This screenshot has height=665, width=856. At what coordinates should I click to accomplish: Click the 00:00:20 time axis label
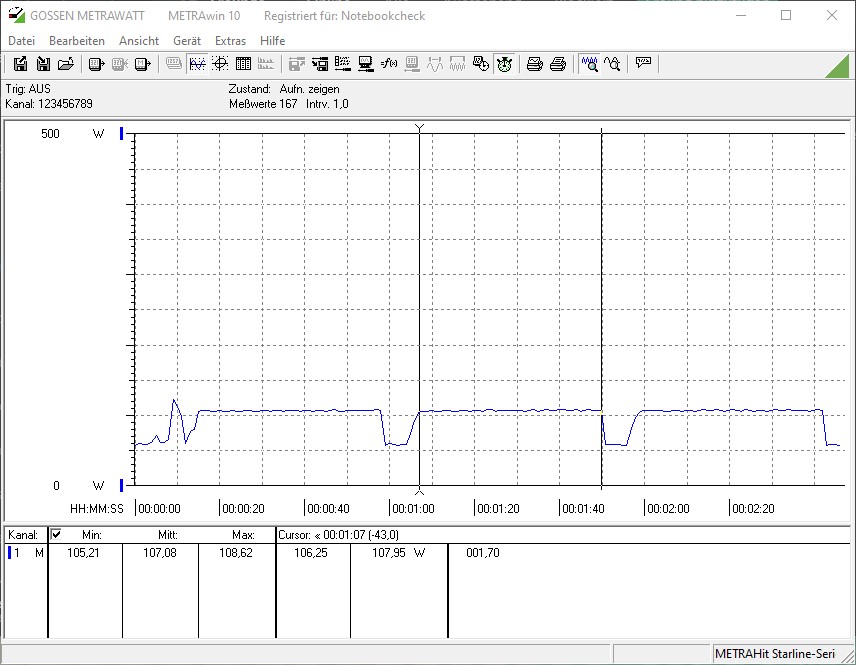[x=243, y=509]
